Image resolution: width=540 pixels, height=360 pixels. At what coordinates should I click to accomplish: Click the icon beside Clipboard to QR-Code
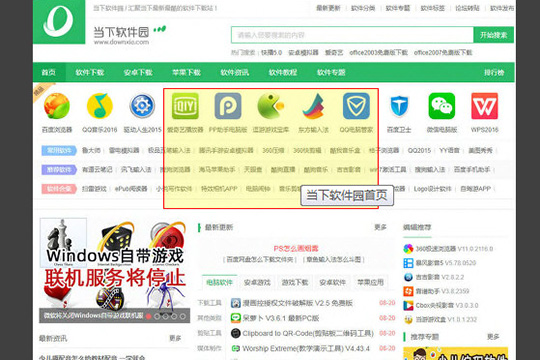click(236, 333)
